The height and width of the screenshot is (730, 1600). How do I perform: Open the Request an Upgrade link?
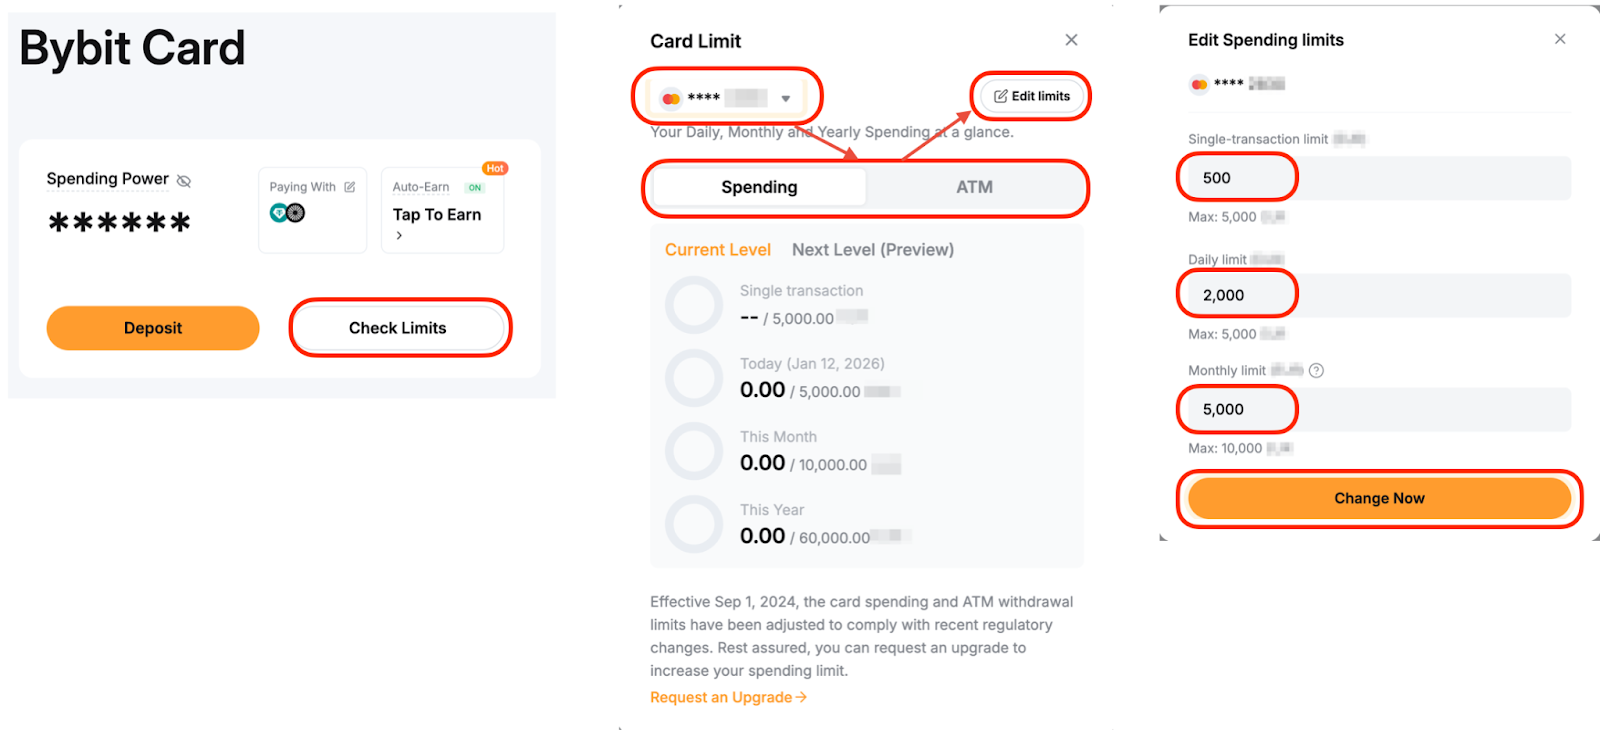pyautogui.click(x=728, y=697)
